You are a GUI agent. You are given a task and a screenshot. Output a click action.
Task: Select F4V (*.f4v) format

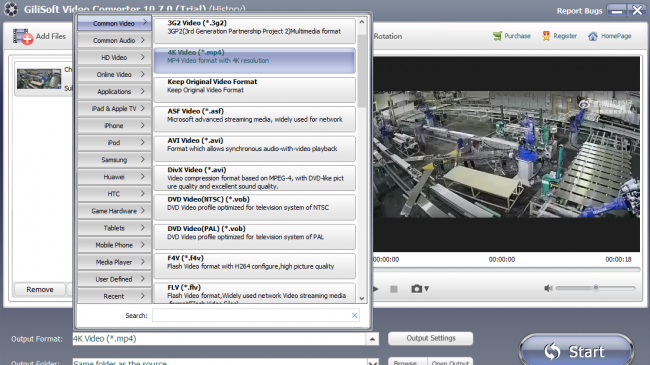(255, 266)
